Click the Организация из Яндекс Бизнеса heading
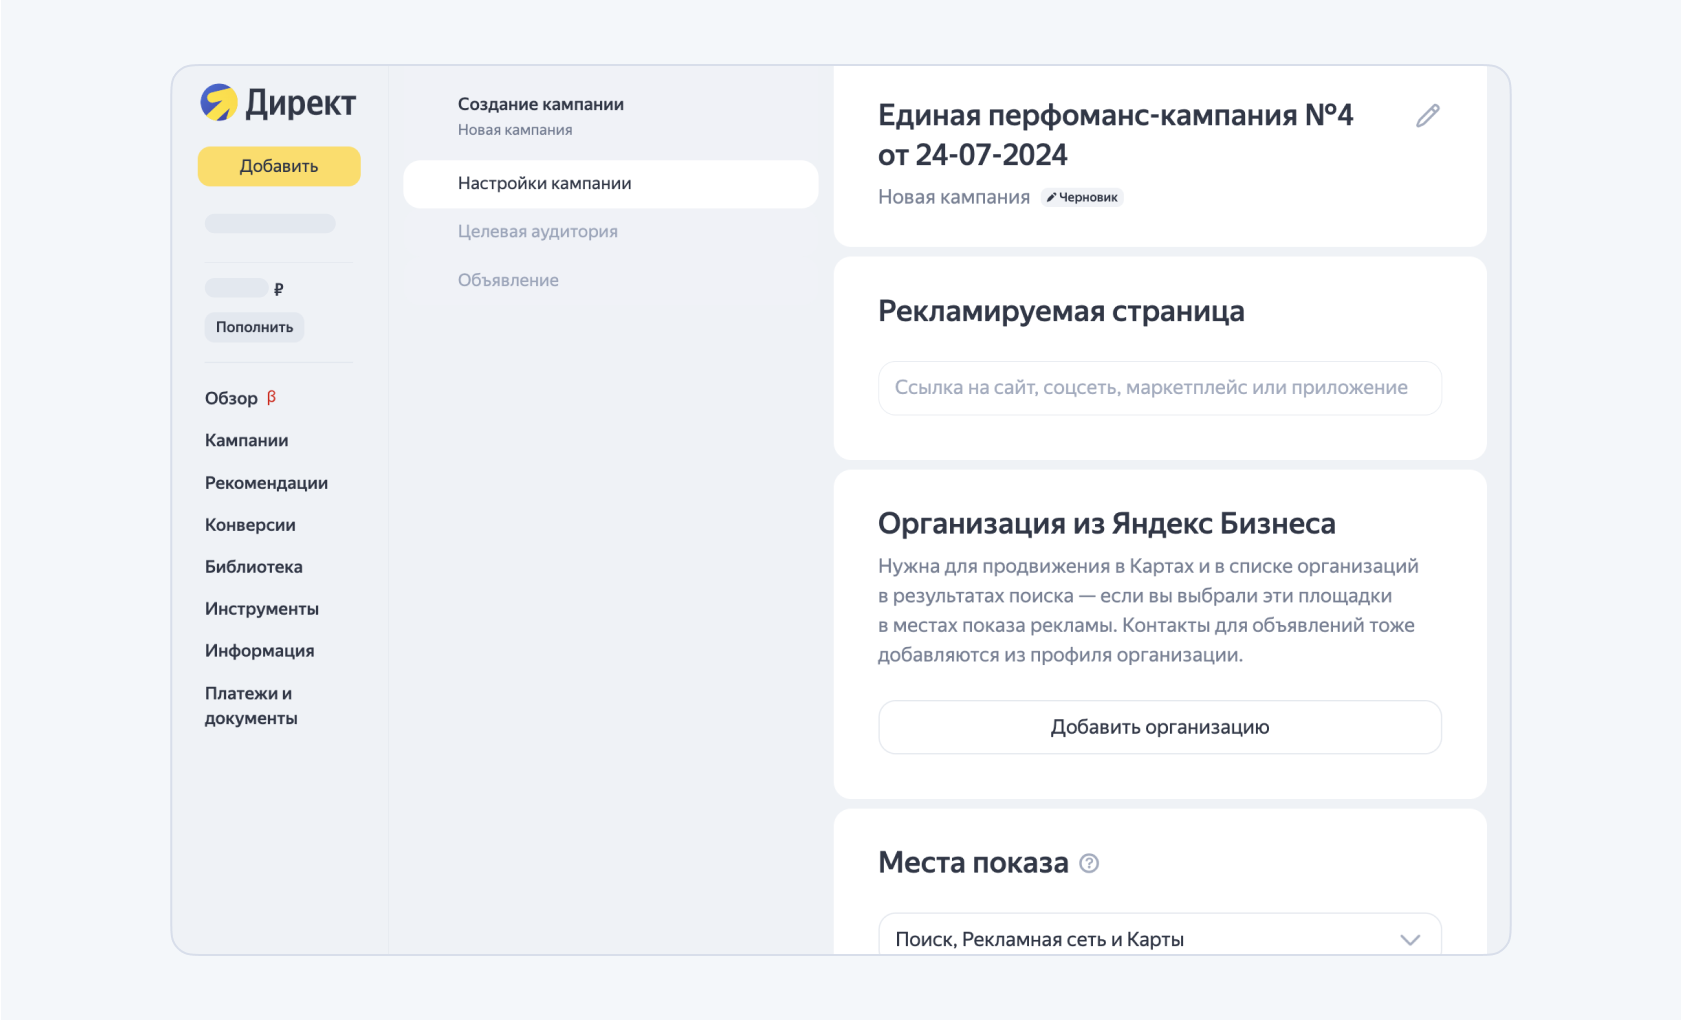 pyautogui.click(x=1106, y=523)
